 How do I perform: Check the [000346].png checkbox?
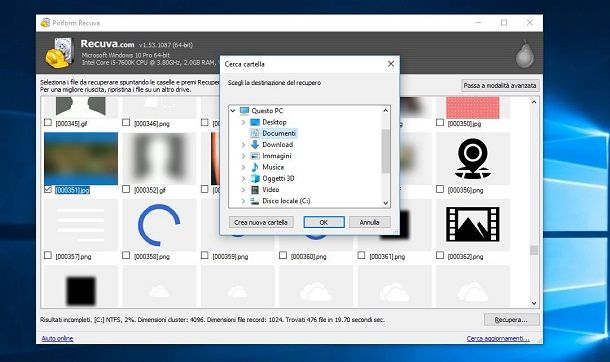tap(126, 122)
